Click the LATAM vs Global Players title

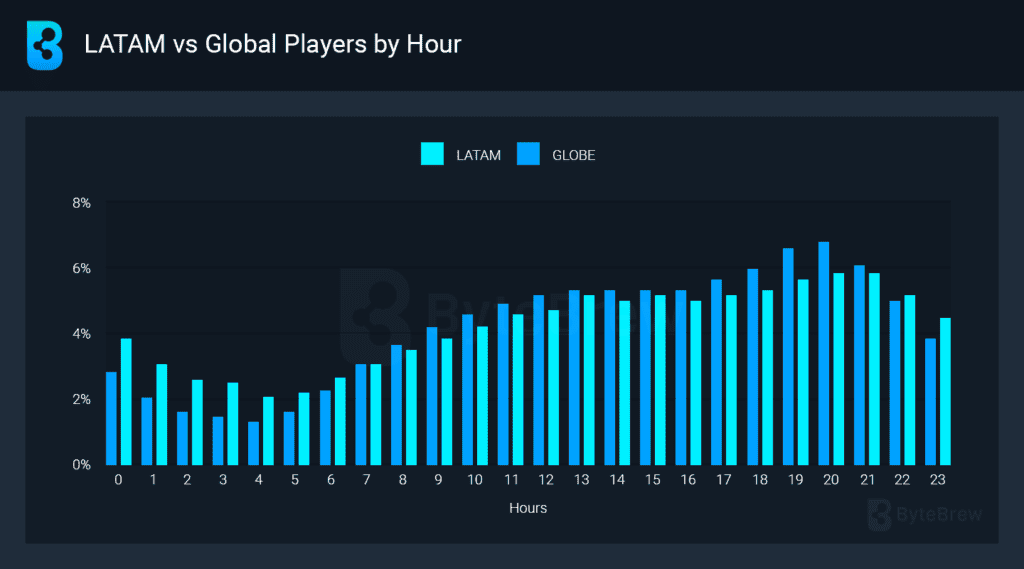point(273,45)
